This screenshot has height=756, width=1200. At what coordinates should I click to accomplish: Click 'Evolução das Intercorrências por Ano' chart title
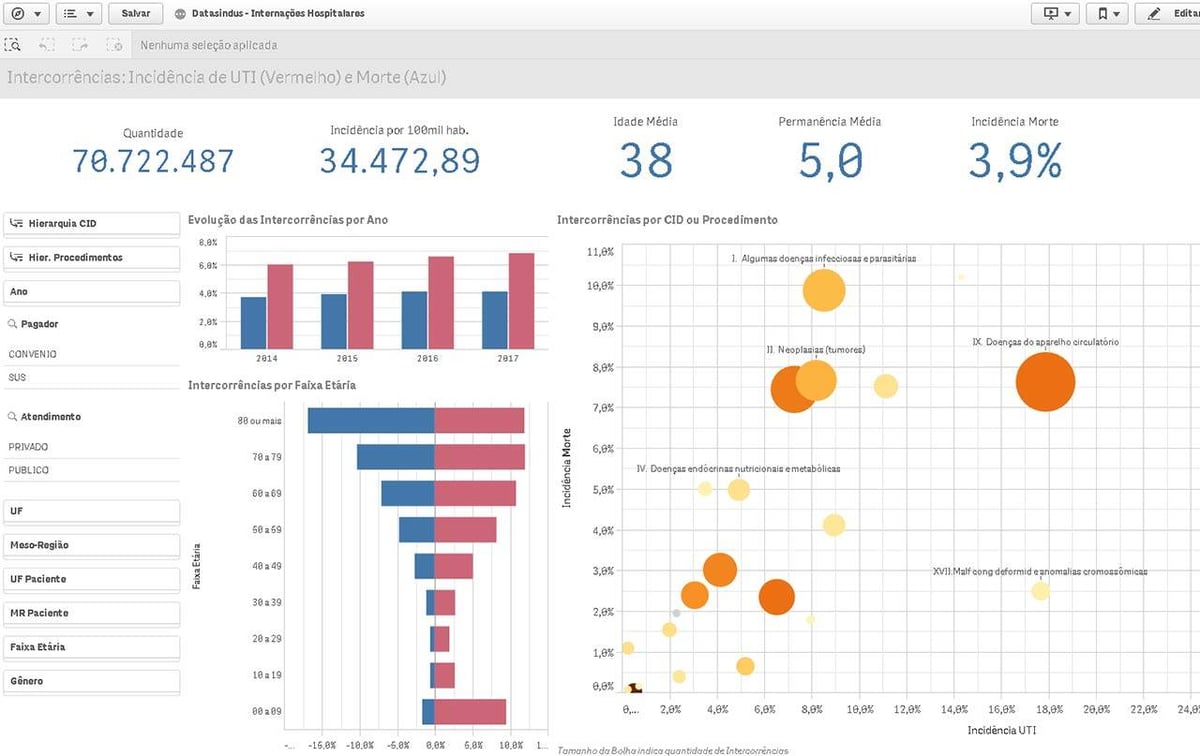click(288, 220)
